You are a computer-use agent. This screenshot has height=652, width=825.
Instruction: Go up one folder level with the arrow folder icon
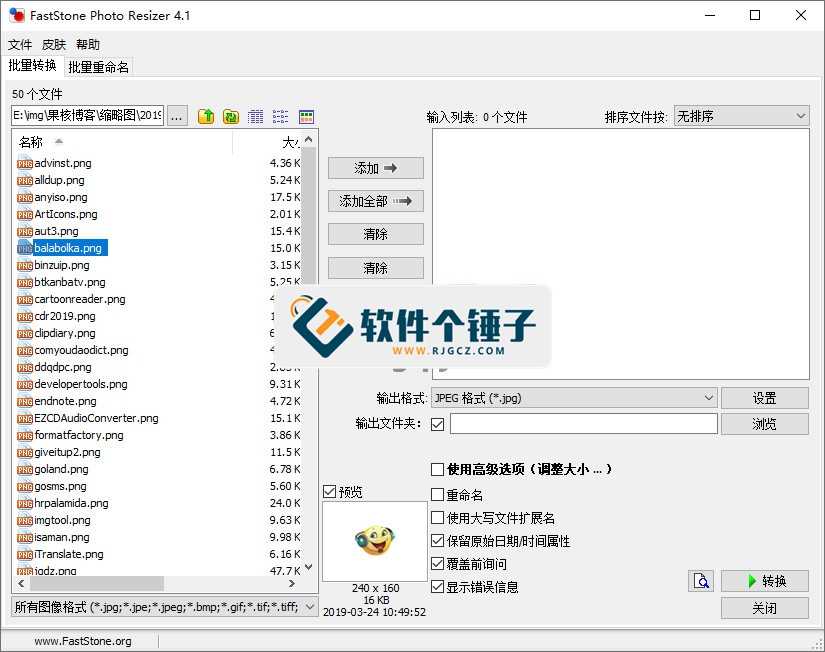[x=206, y=116]
